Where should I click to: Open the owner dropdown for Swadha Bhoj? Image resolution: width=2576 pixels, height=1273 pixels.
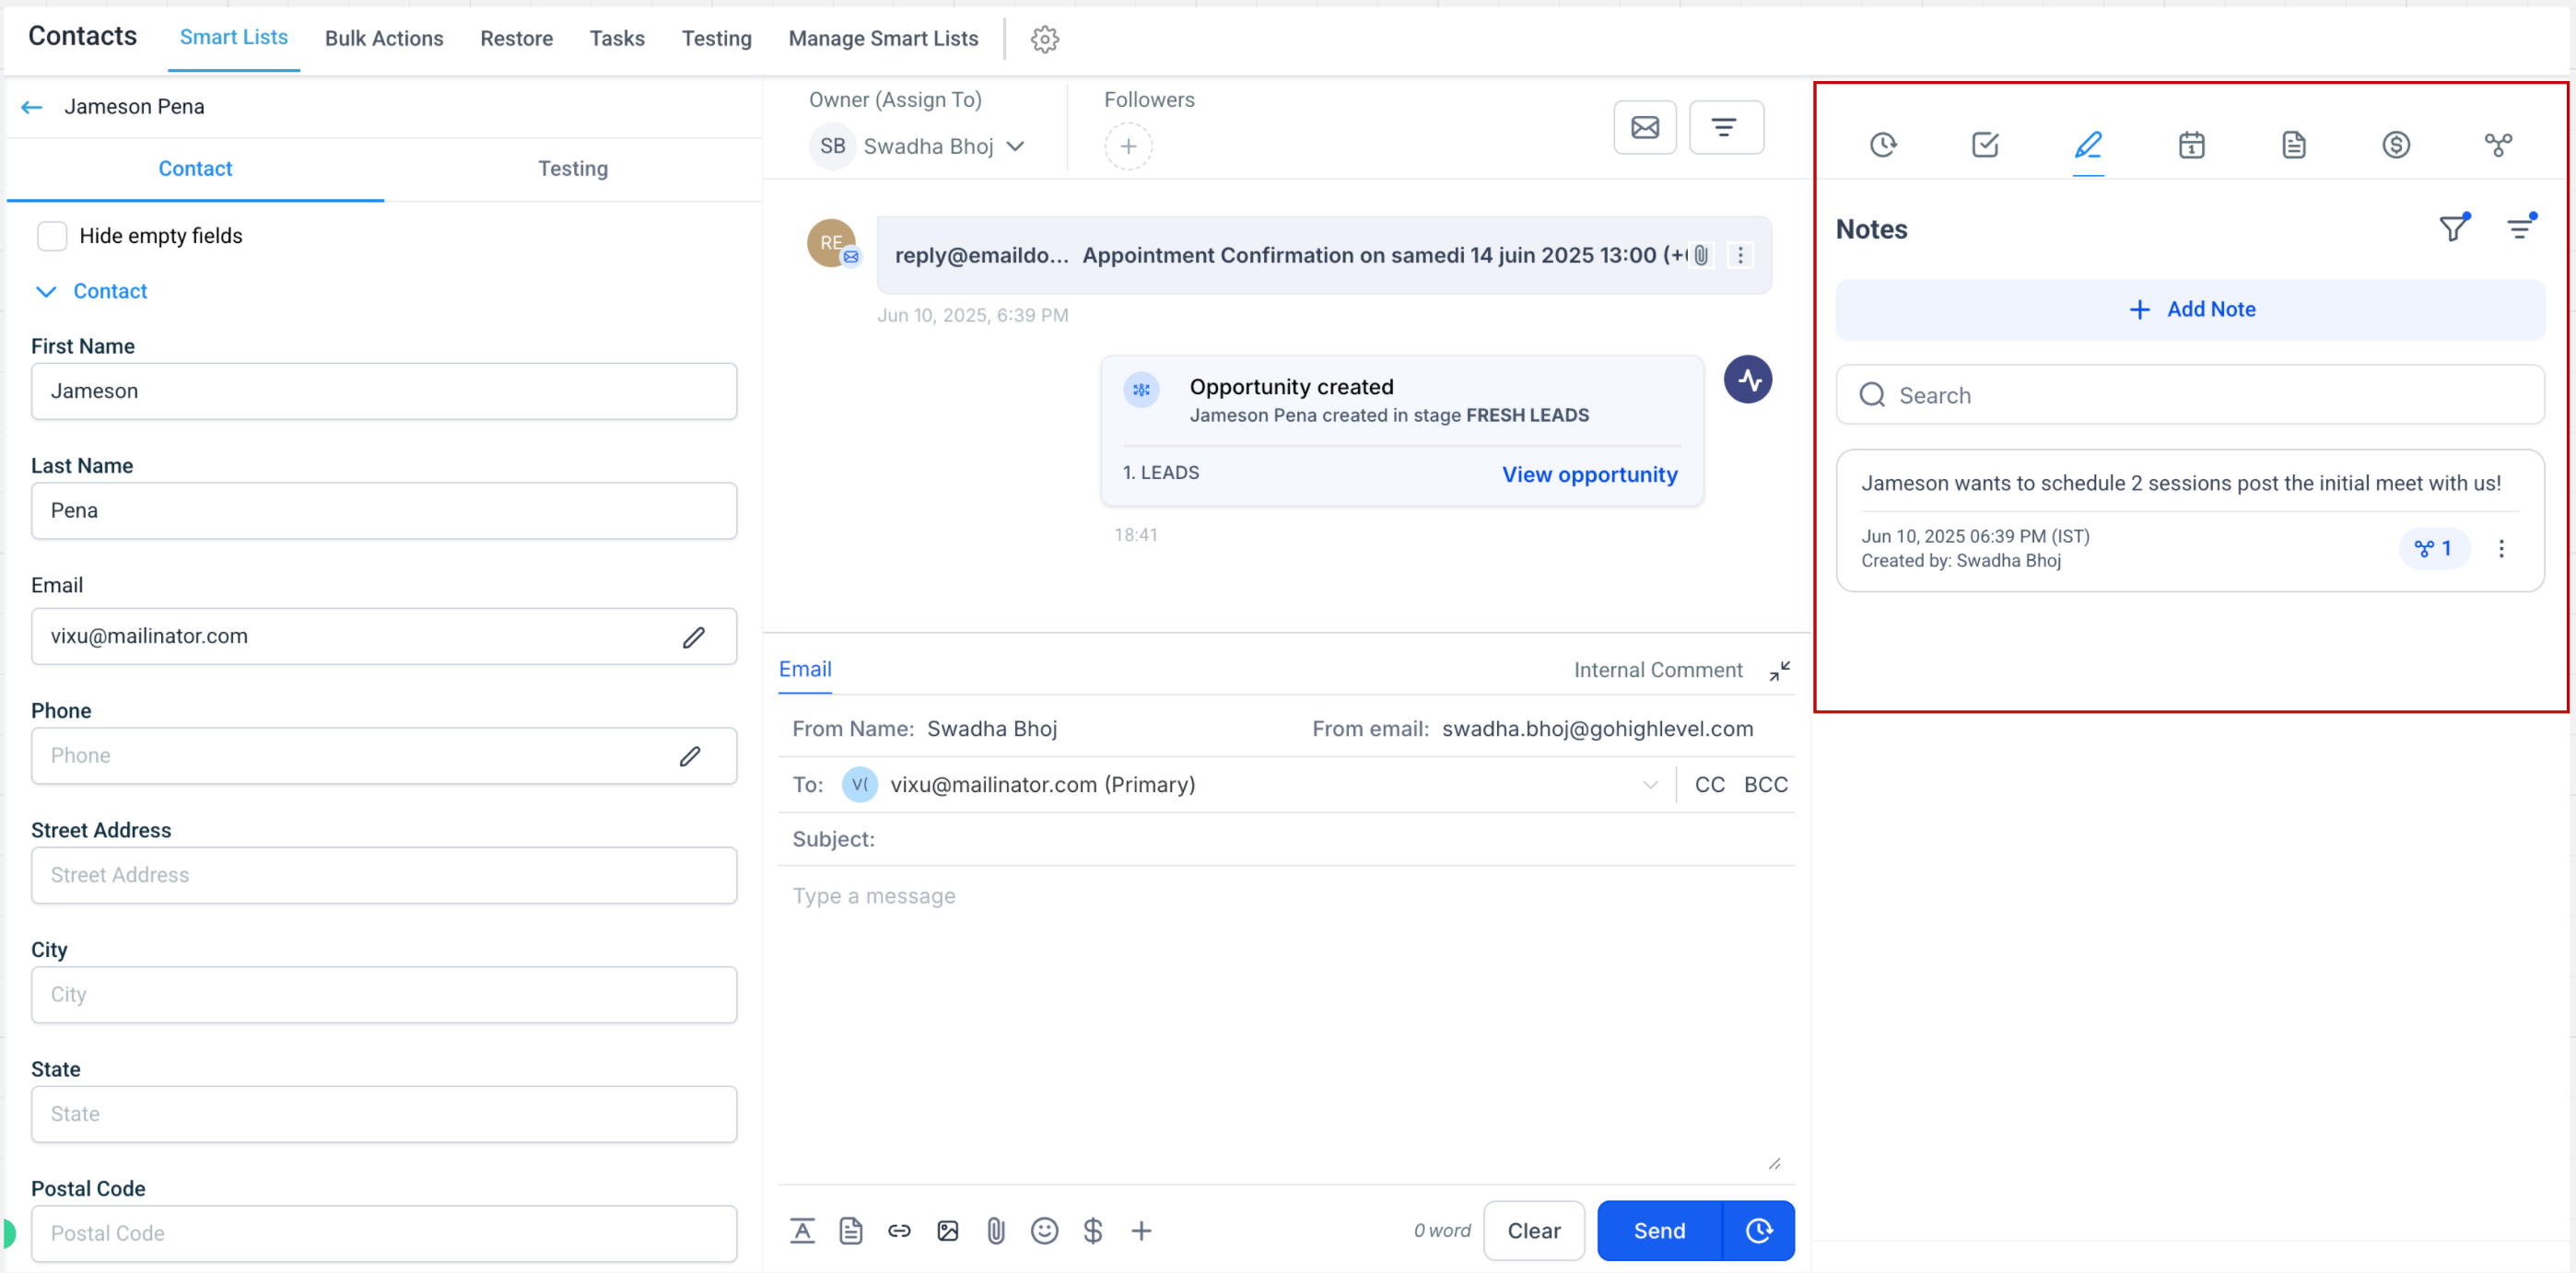(1018, 146)
